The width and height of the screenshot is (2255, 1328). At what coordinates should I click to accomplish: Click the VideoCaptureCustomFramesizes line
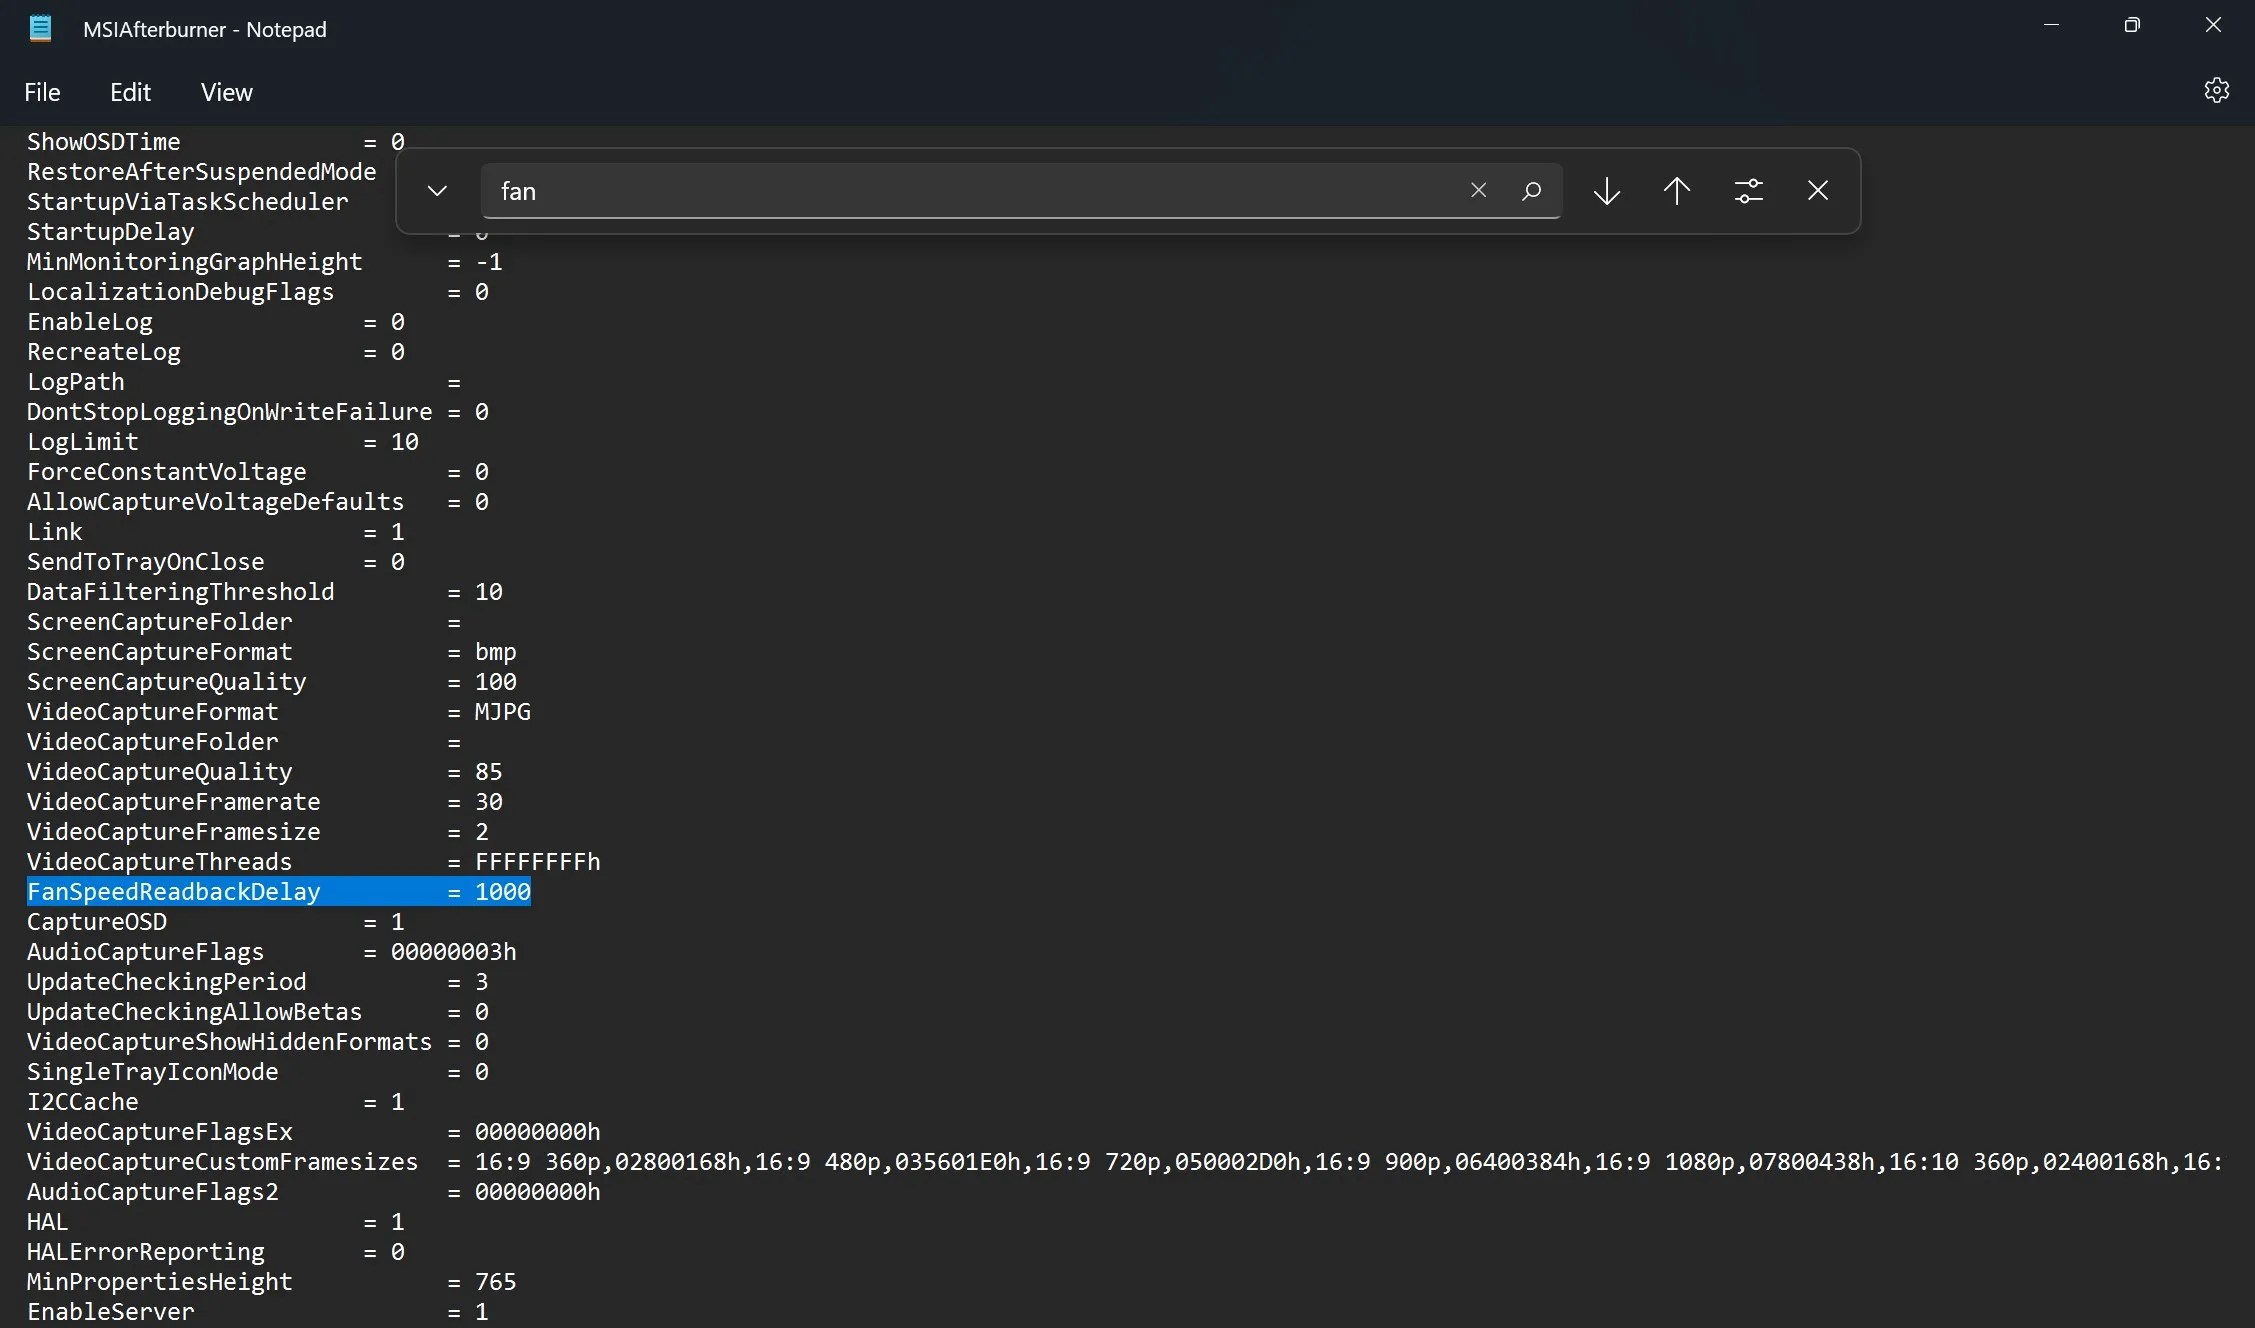click(222, 1162)
